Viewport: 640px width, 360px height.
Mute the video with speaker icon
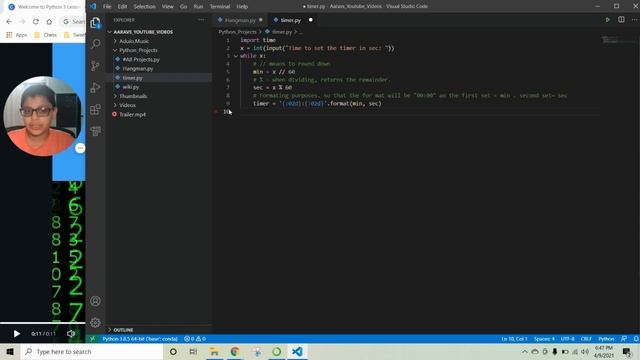(x=71, y=333)
